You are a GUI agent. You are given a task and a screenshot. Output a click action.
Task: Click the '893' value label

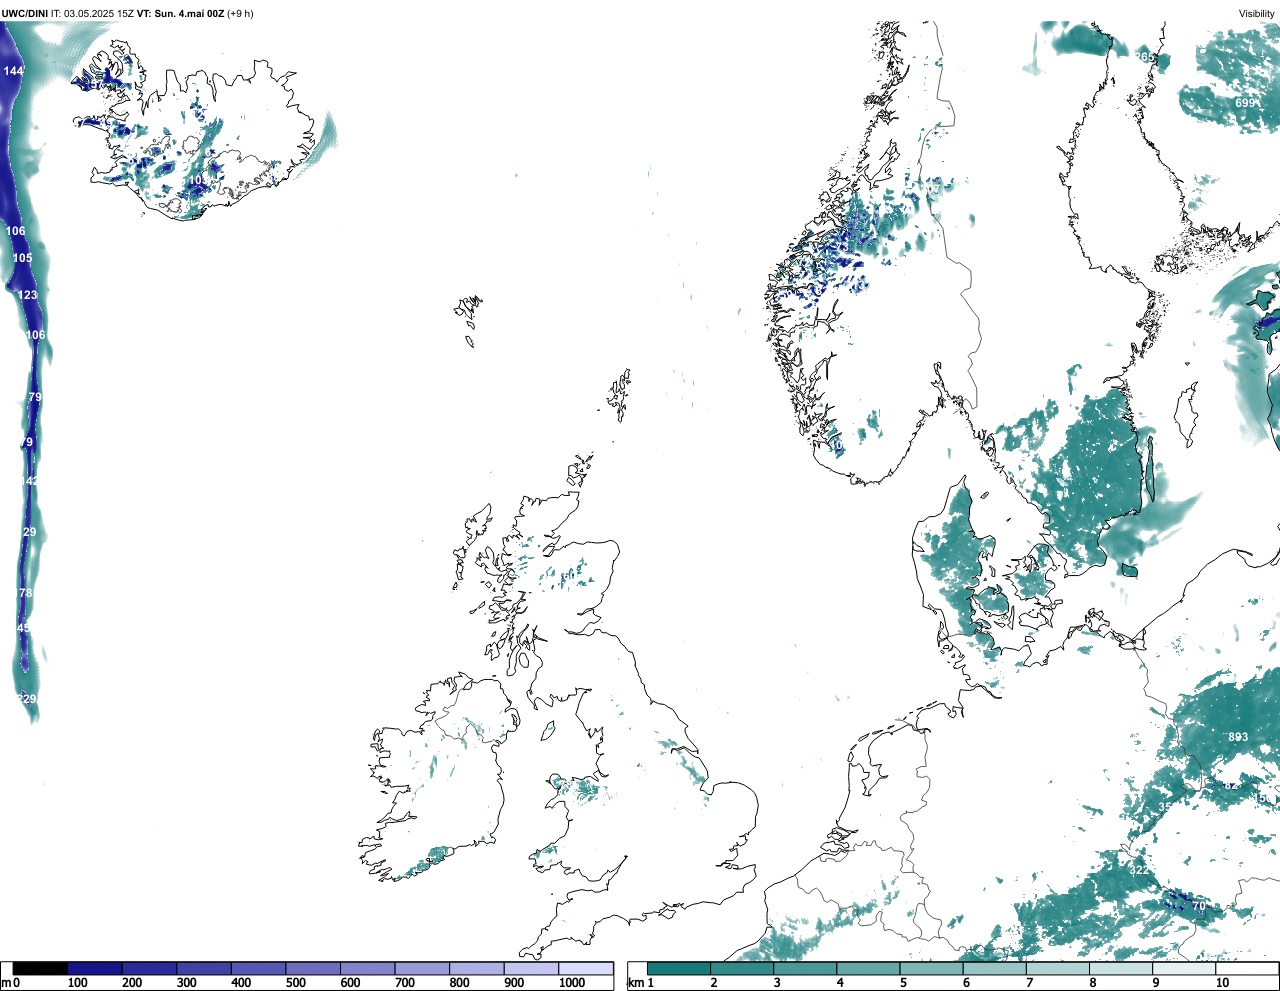pos(1238,737)
